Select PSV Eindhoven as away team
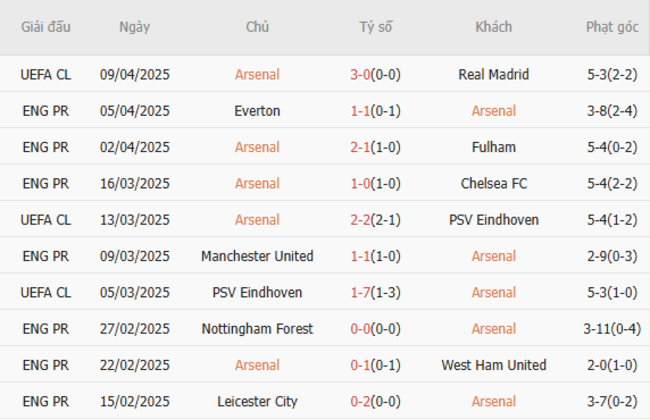This screenshot has width=650, height=420. pyautogui.click(x=493, y=220)
